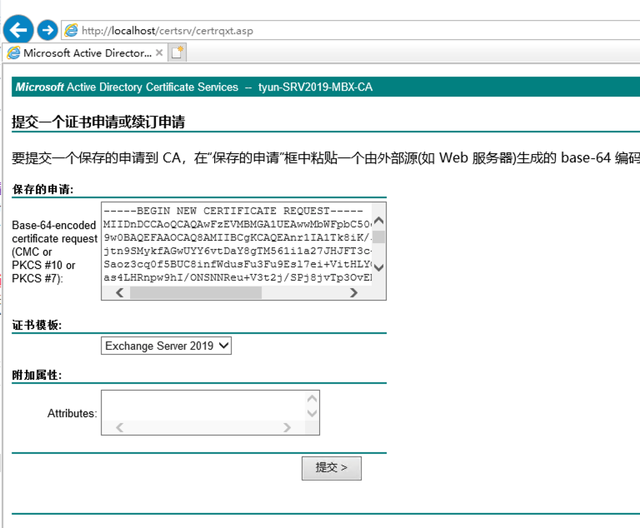Image resolution: width=640 pixels, height=528 pixels.
Task: Click left arrow of Attributes horizontal scrollbar
Action: pos(120,427)
